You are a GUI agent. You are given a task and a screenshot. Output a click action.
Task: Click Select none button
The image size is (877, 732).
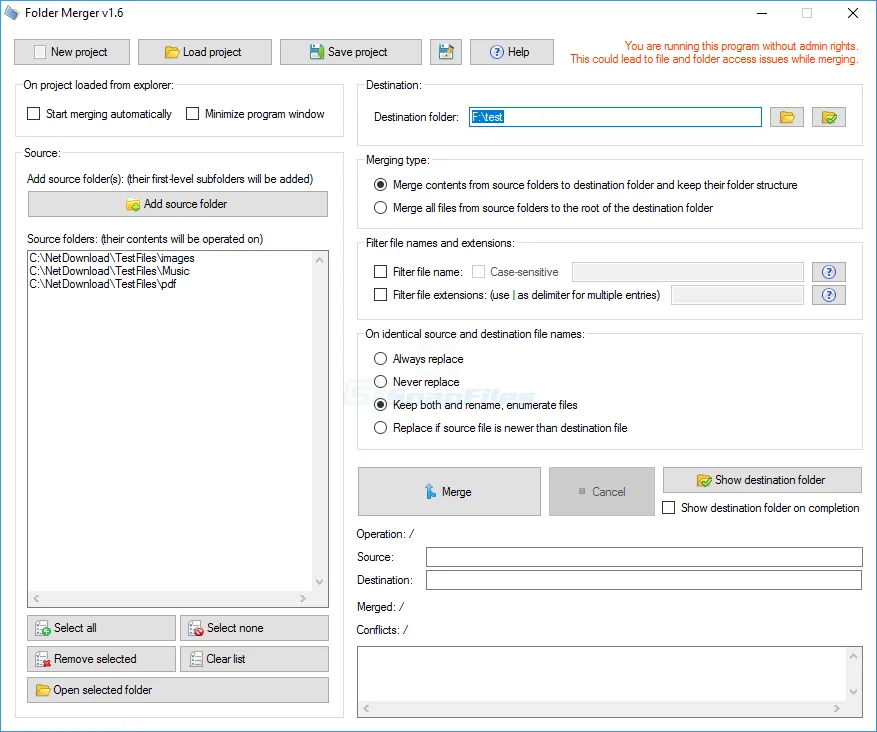(254, 628)
